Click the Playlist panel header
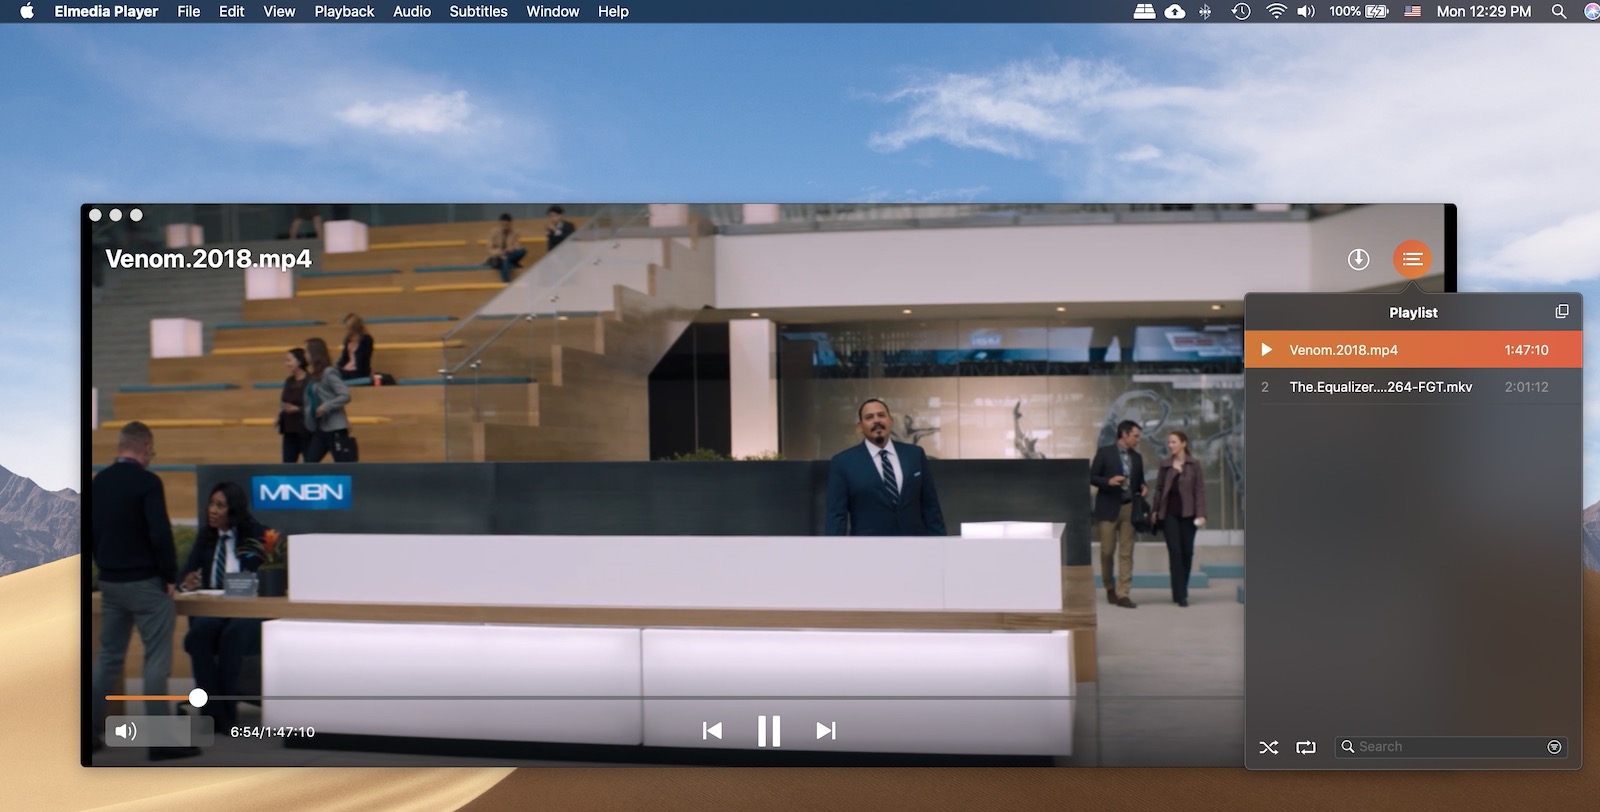The image size is (1600, 812). (x=1413, y=312)
